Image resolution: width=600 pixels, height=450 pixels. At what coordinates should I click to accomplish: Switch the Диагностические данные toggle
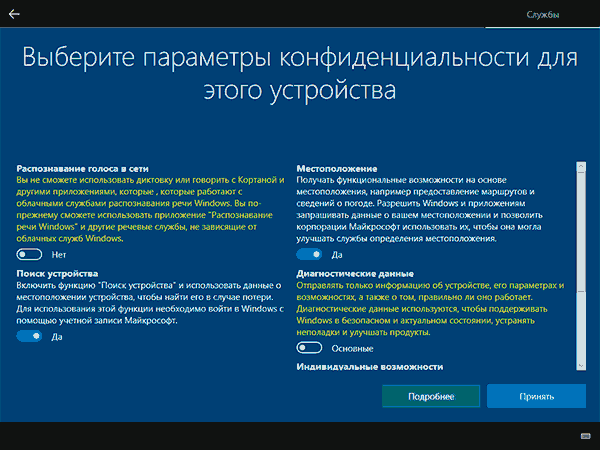(x=310, y=348)
